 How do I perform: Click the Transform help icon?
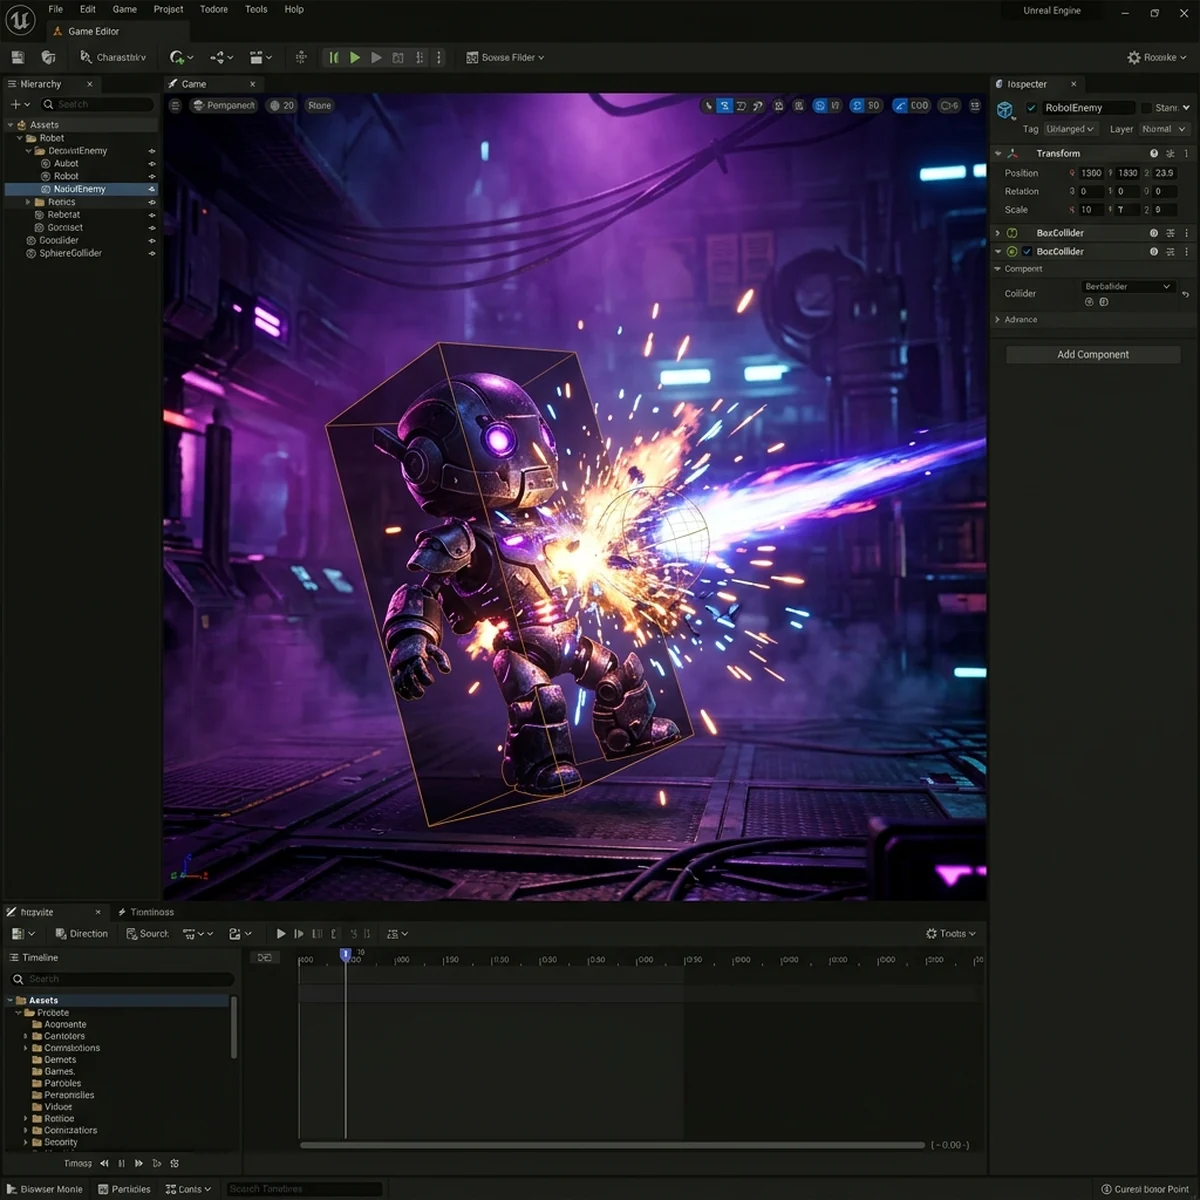click(x=1154, y=154)
